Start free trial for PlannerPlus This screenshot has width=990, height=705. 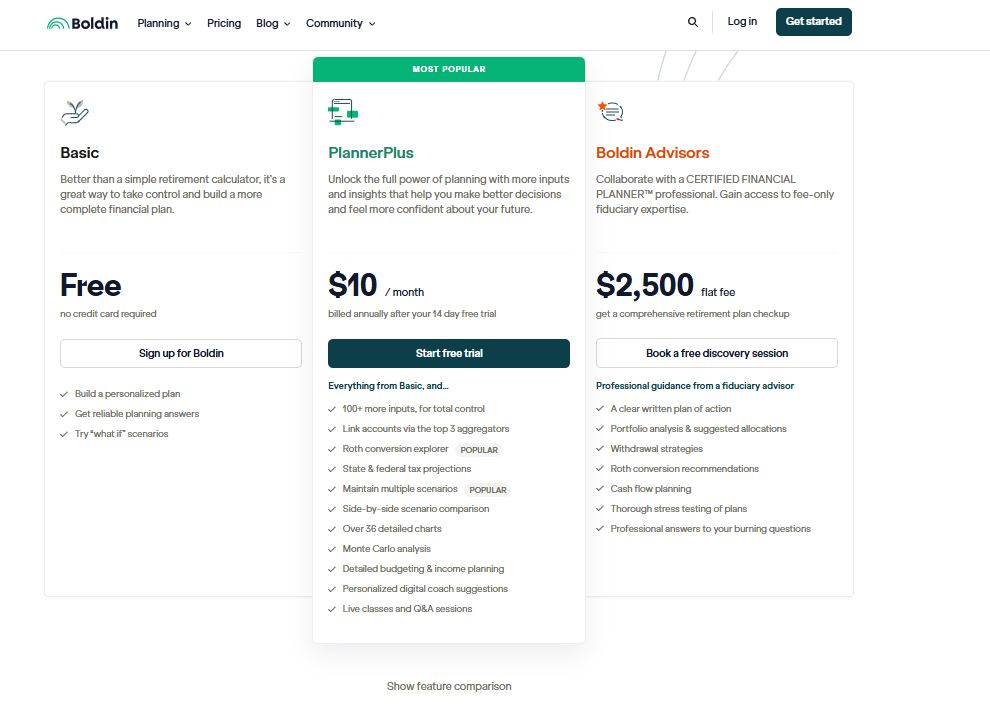[449, 353]
